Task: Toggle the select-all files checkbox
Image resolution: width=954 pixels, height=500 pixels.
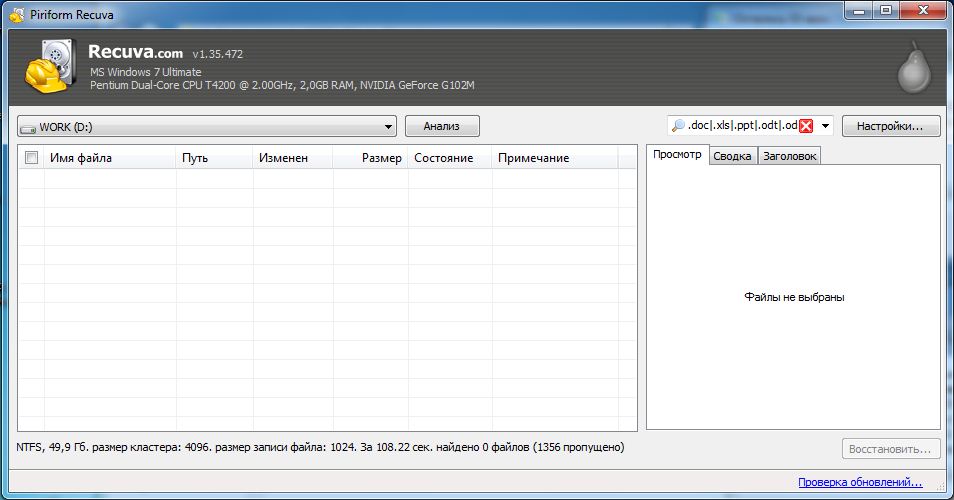Action: 31,157
